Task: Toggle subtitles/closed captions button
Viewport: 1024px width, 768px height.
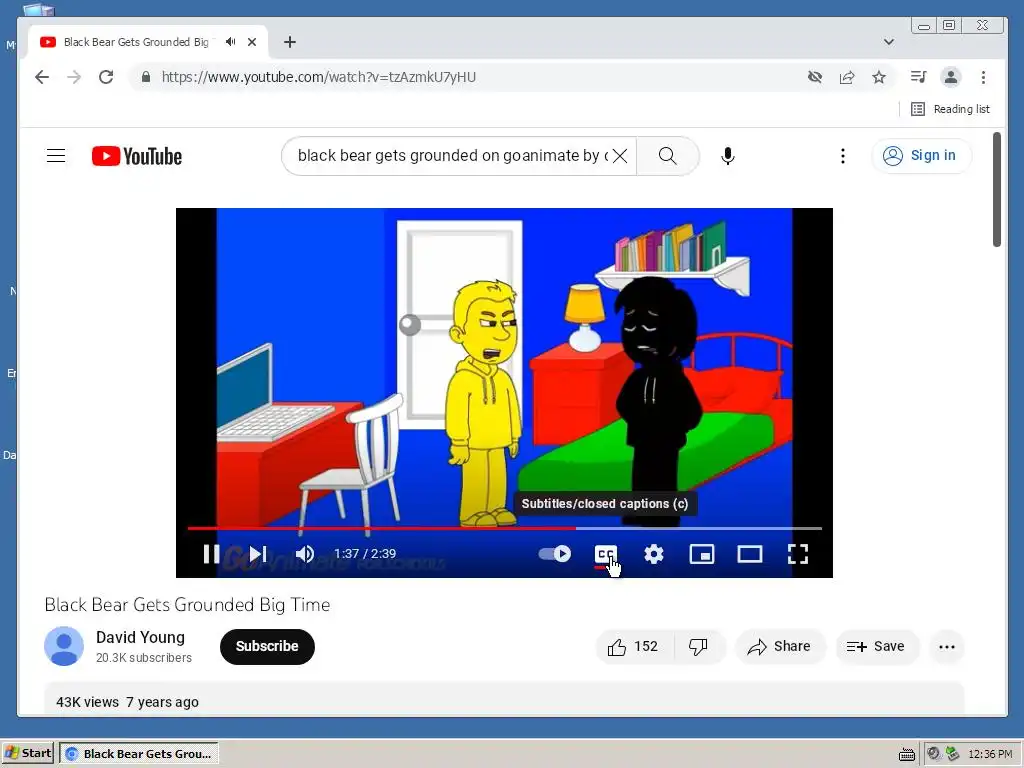Action: (605, 554)
